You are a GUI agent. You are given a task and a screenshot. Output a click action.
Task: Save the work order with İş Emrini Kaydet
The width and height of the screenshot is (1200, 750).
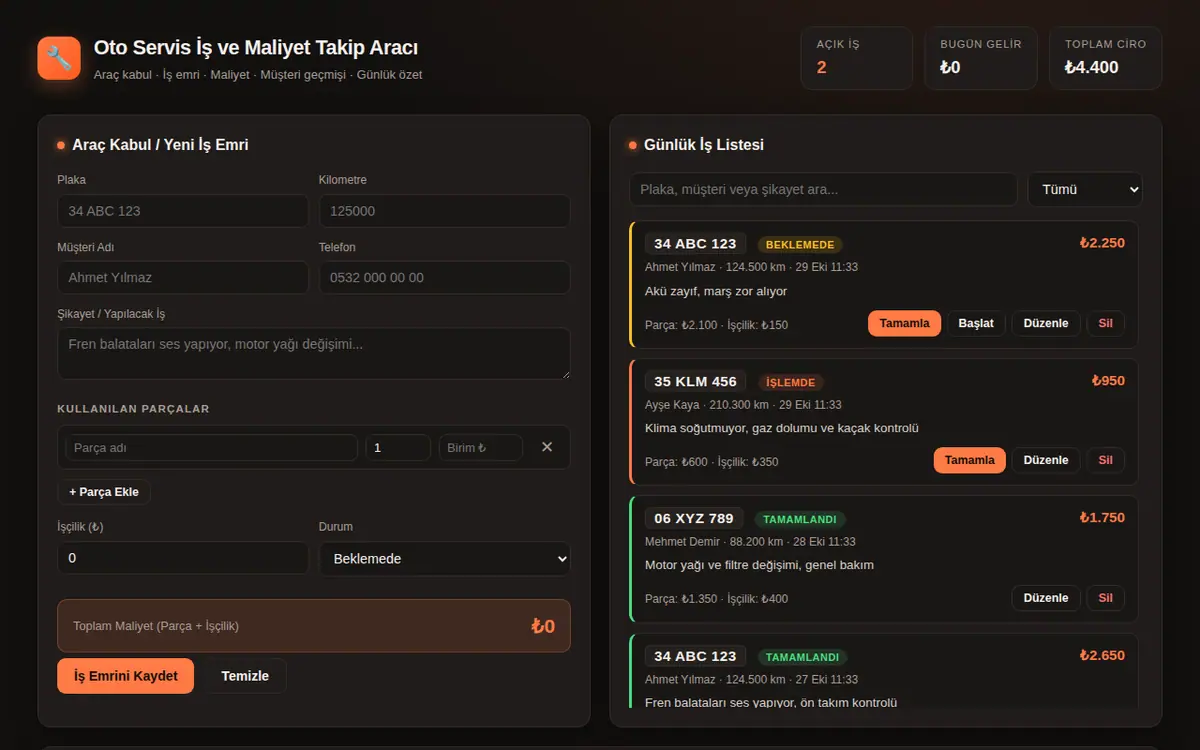(125, 676)
